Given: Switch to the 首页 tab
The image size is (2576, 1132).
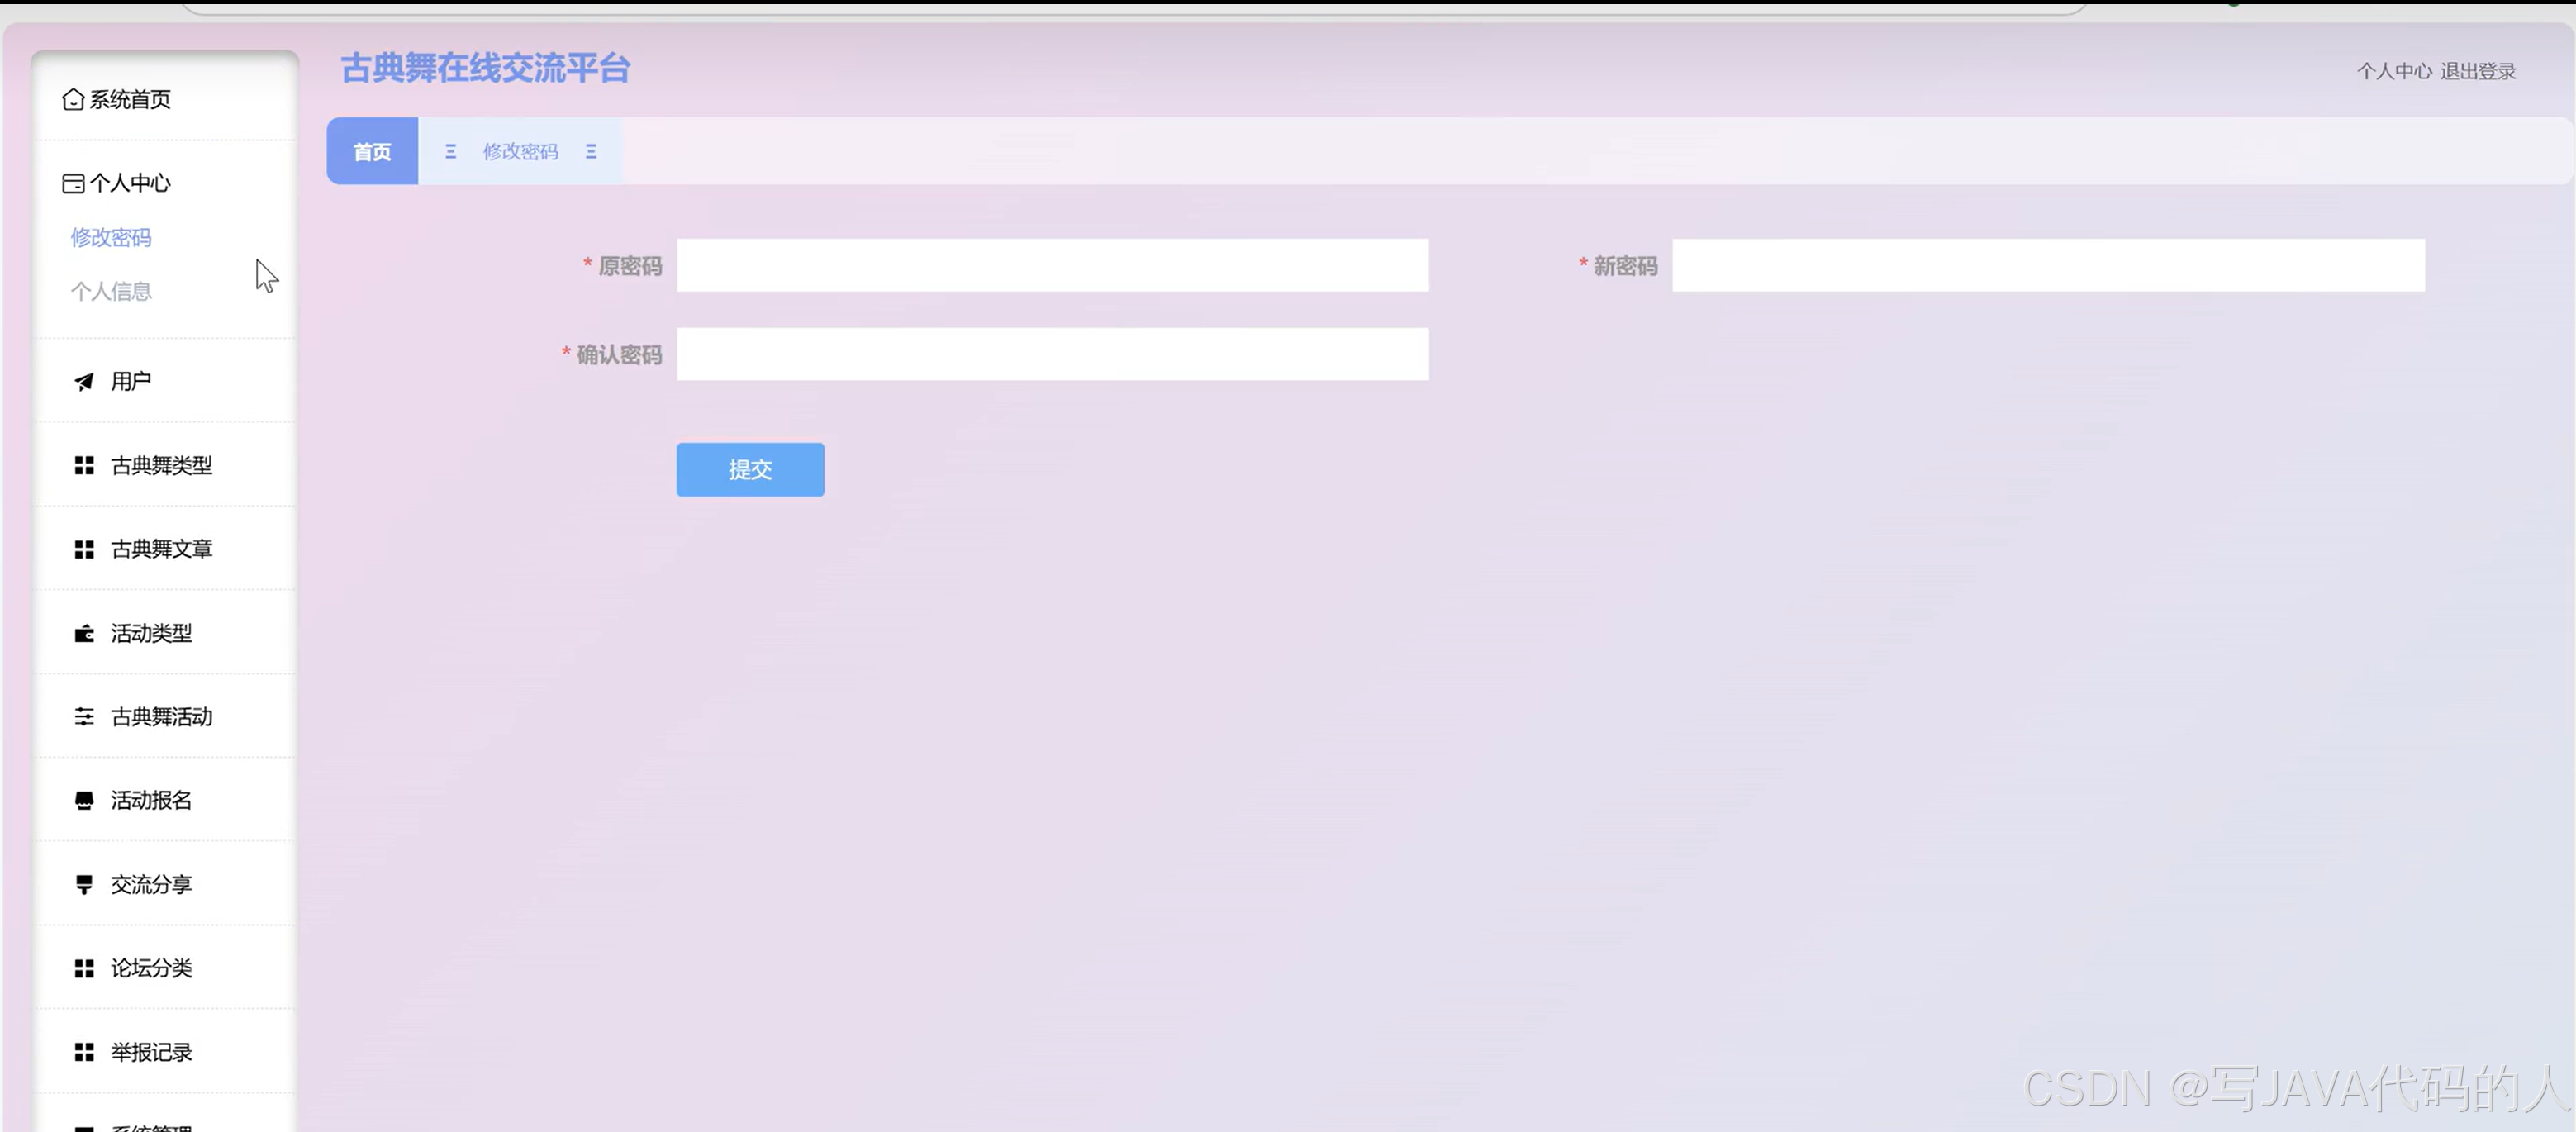Looking at the screenshot, I should 372,151.
